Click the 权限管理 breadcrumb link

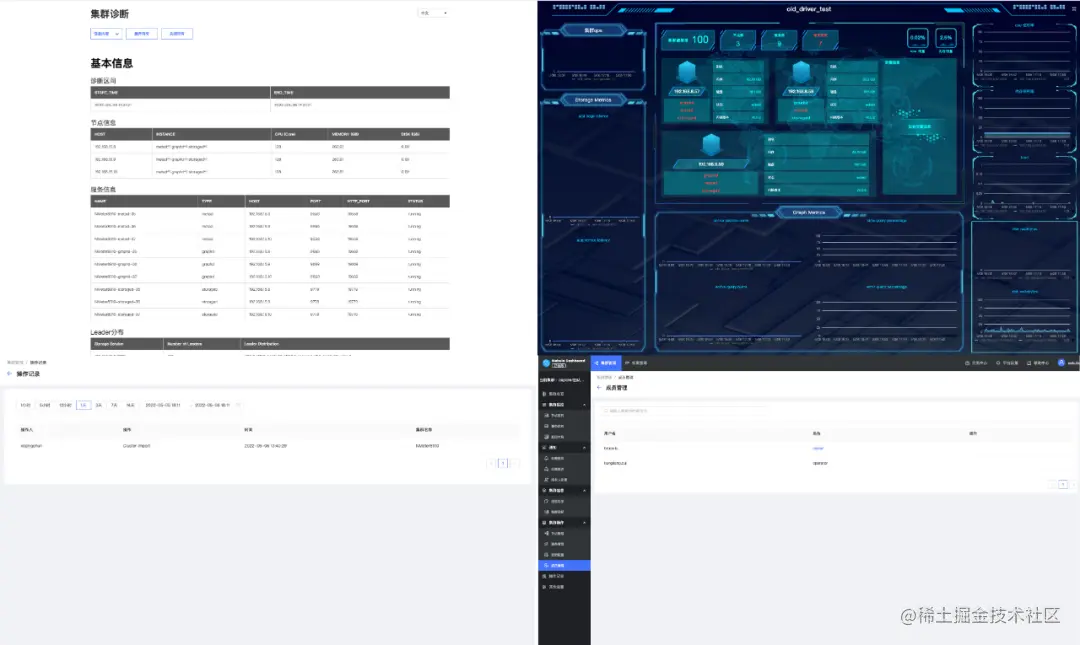pos(605,377)
